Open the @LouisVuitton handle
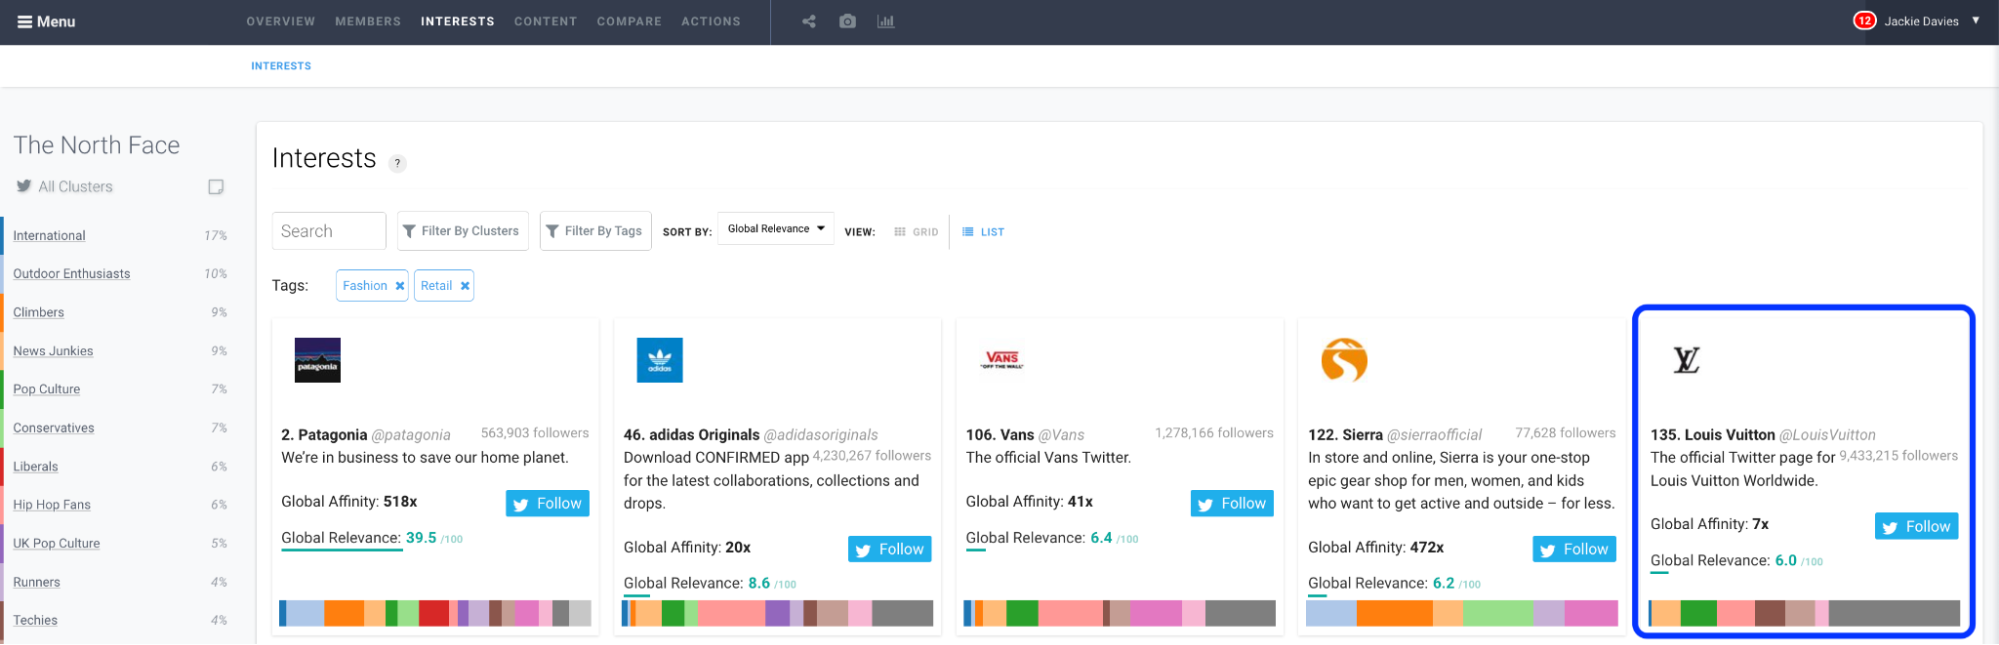The image size is (1999, 645). pos(1827,435)
